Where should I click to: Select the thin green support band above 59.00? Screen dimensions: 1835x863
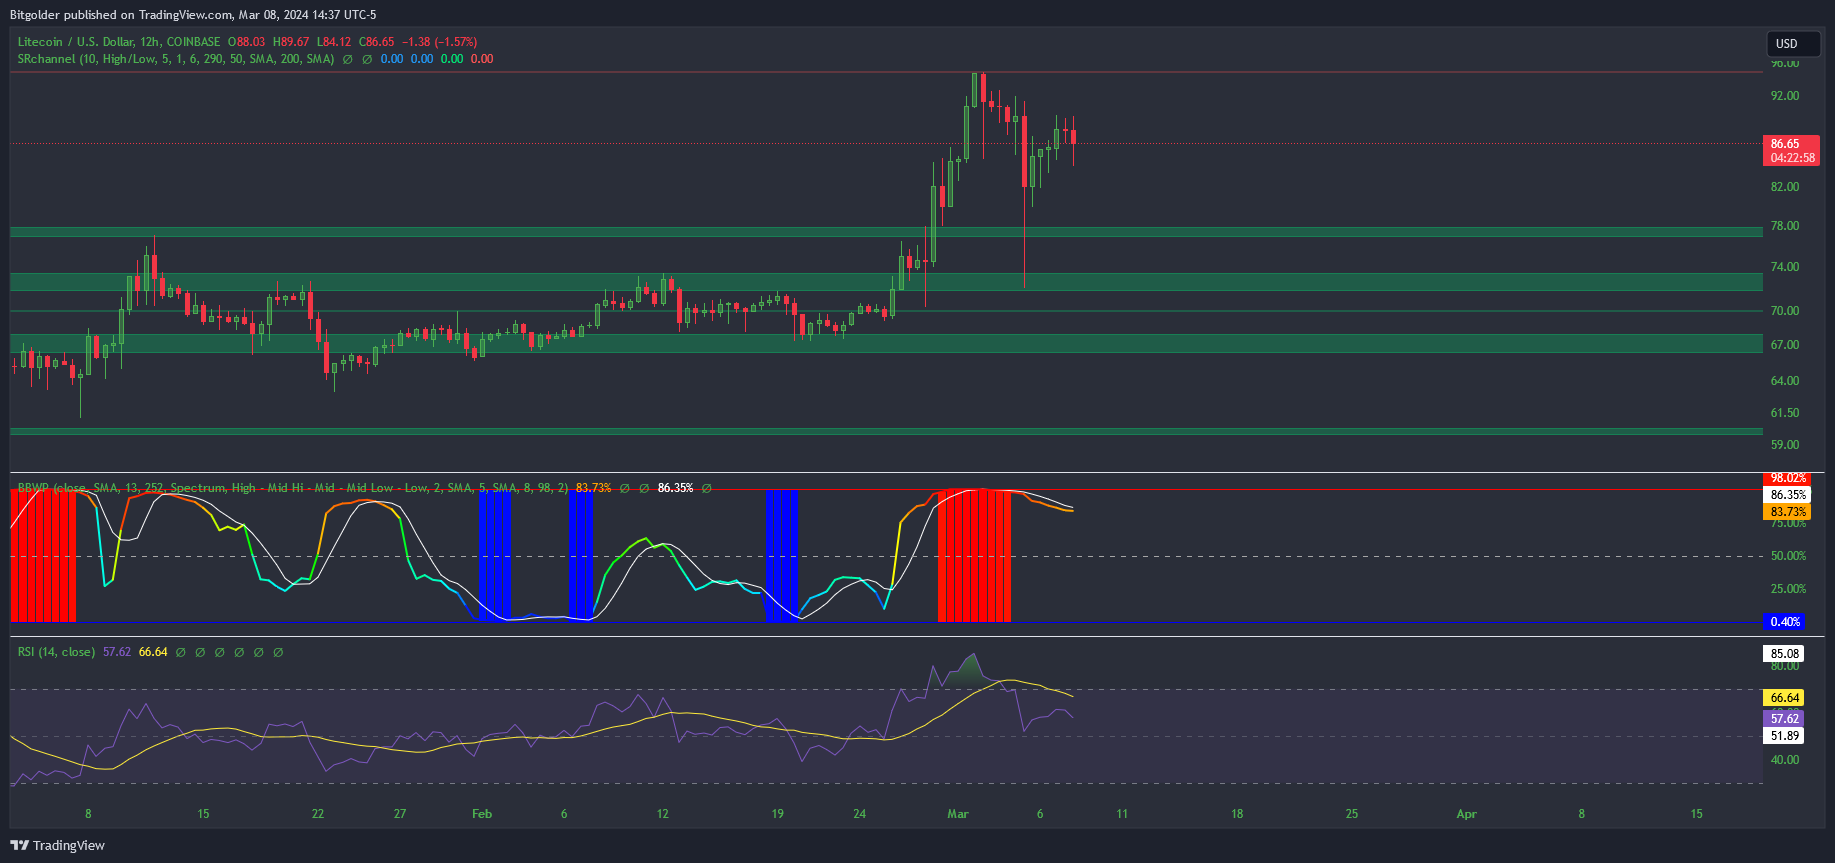tap(886, 431)
